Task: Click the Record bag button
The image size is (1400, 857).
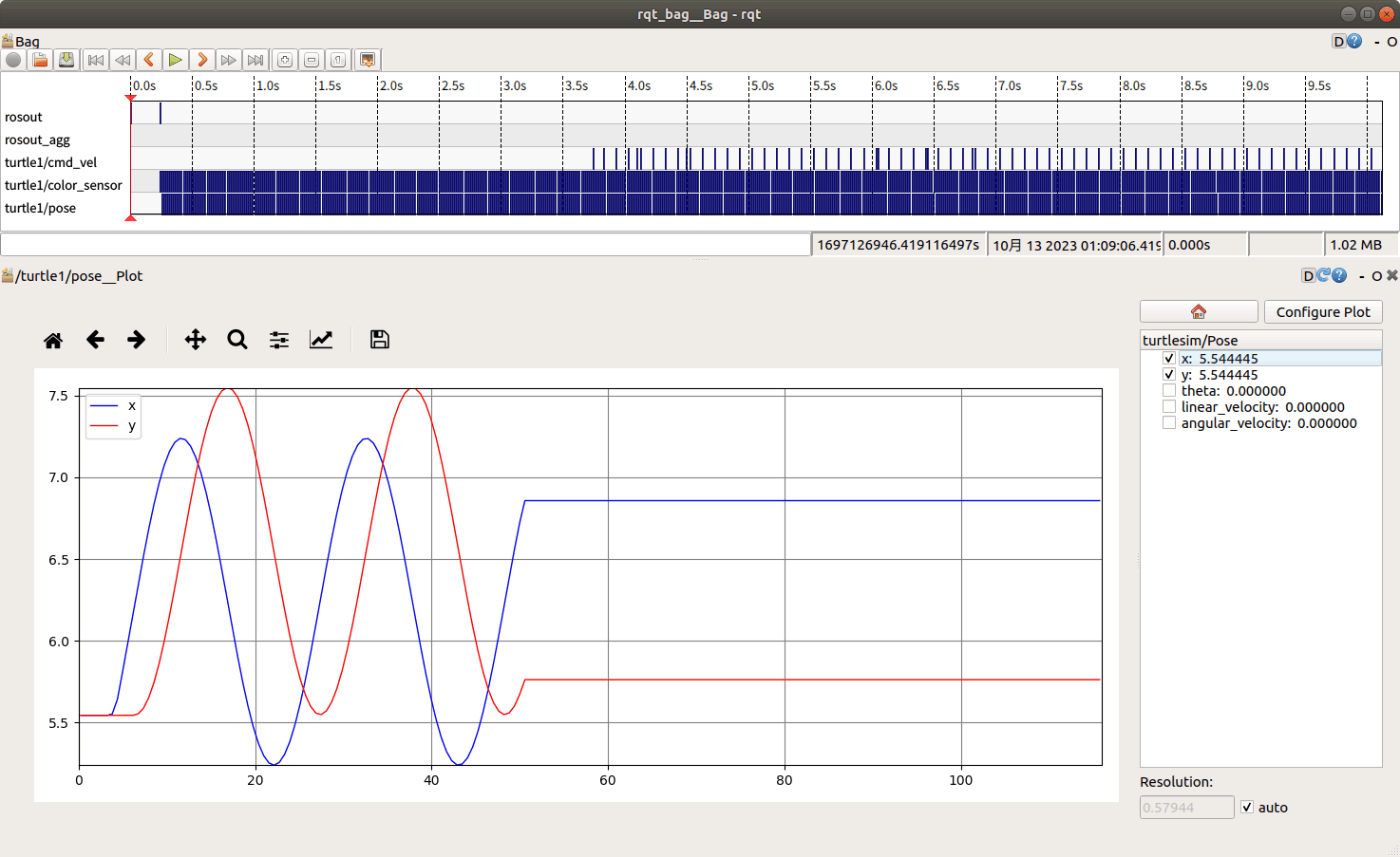Action: point(13,60)
